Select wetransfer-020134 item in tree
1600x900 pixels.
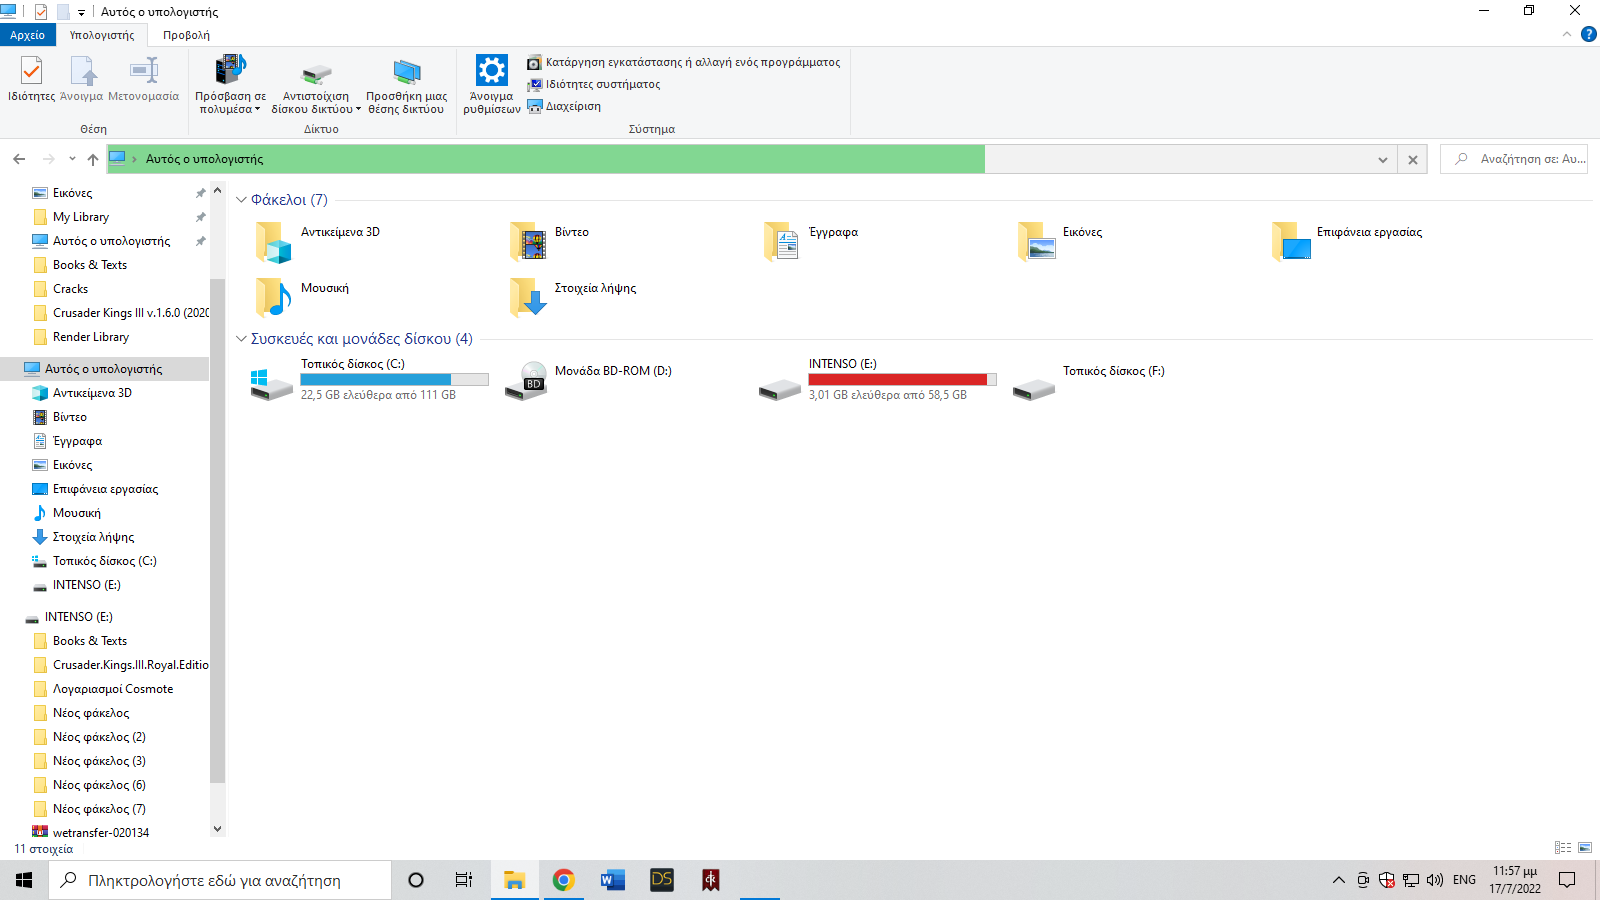pos(101,832)
